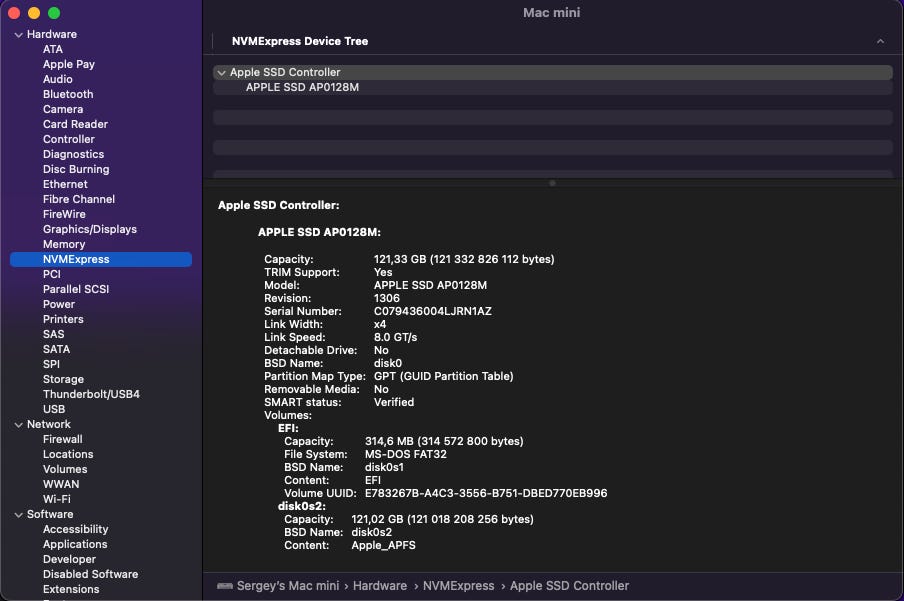Show Memory information

tap(64, 245)
